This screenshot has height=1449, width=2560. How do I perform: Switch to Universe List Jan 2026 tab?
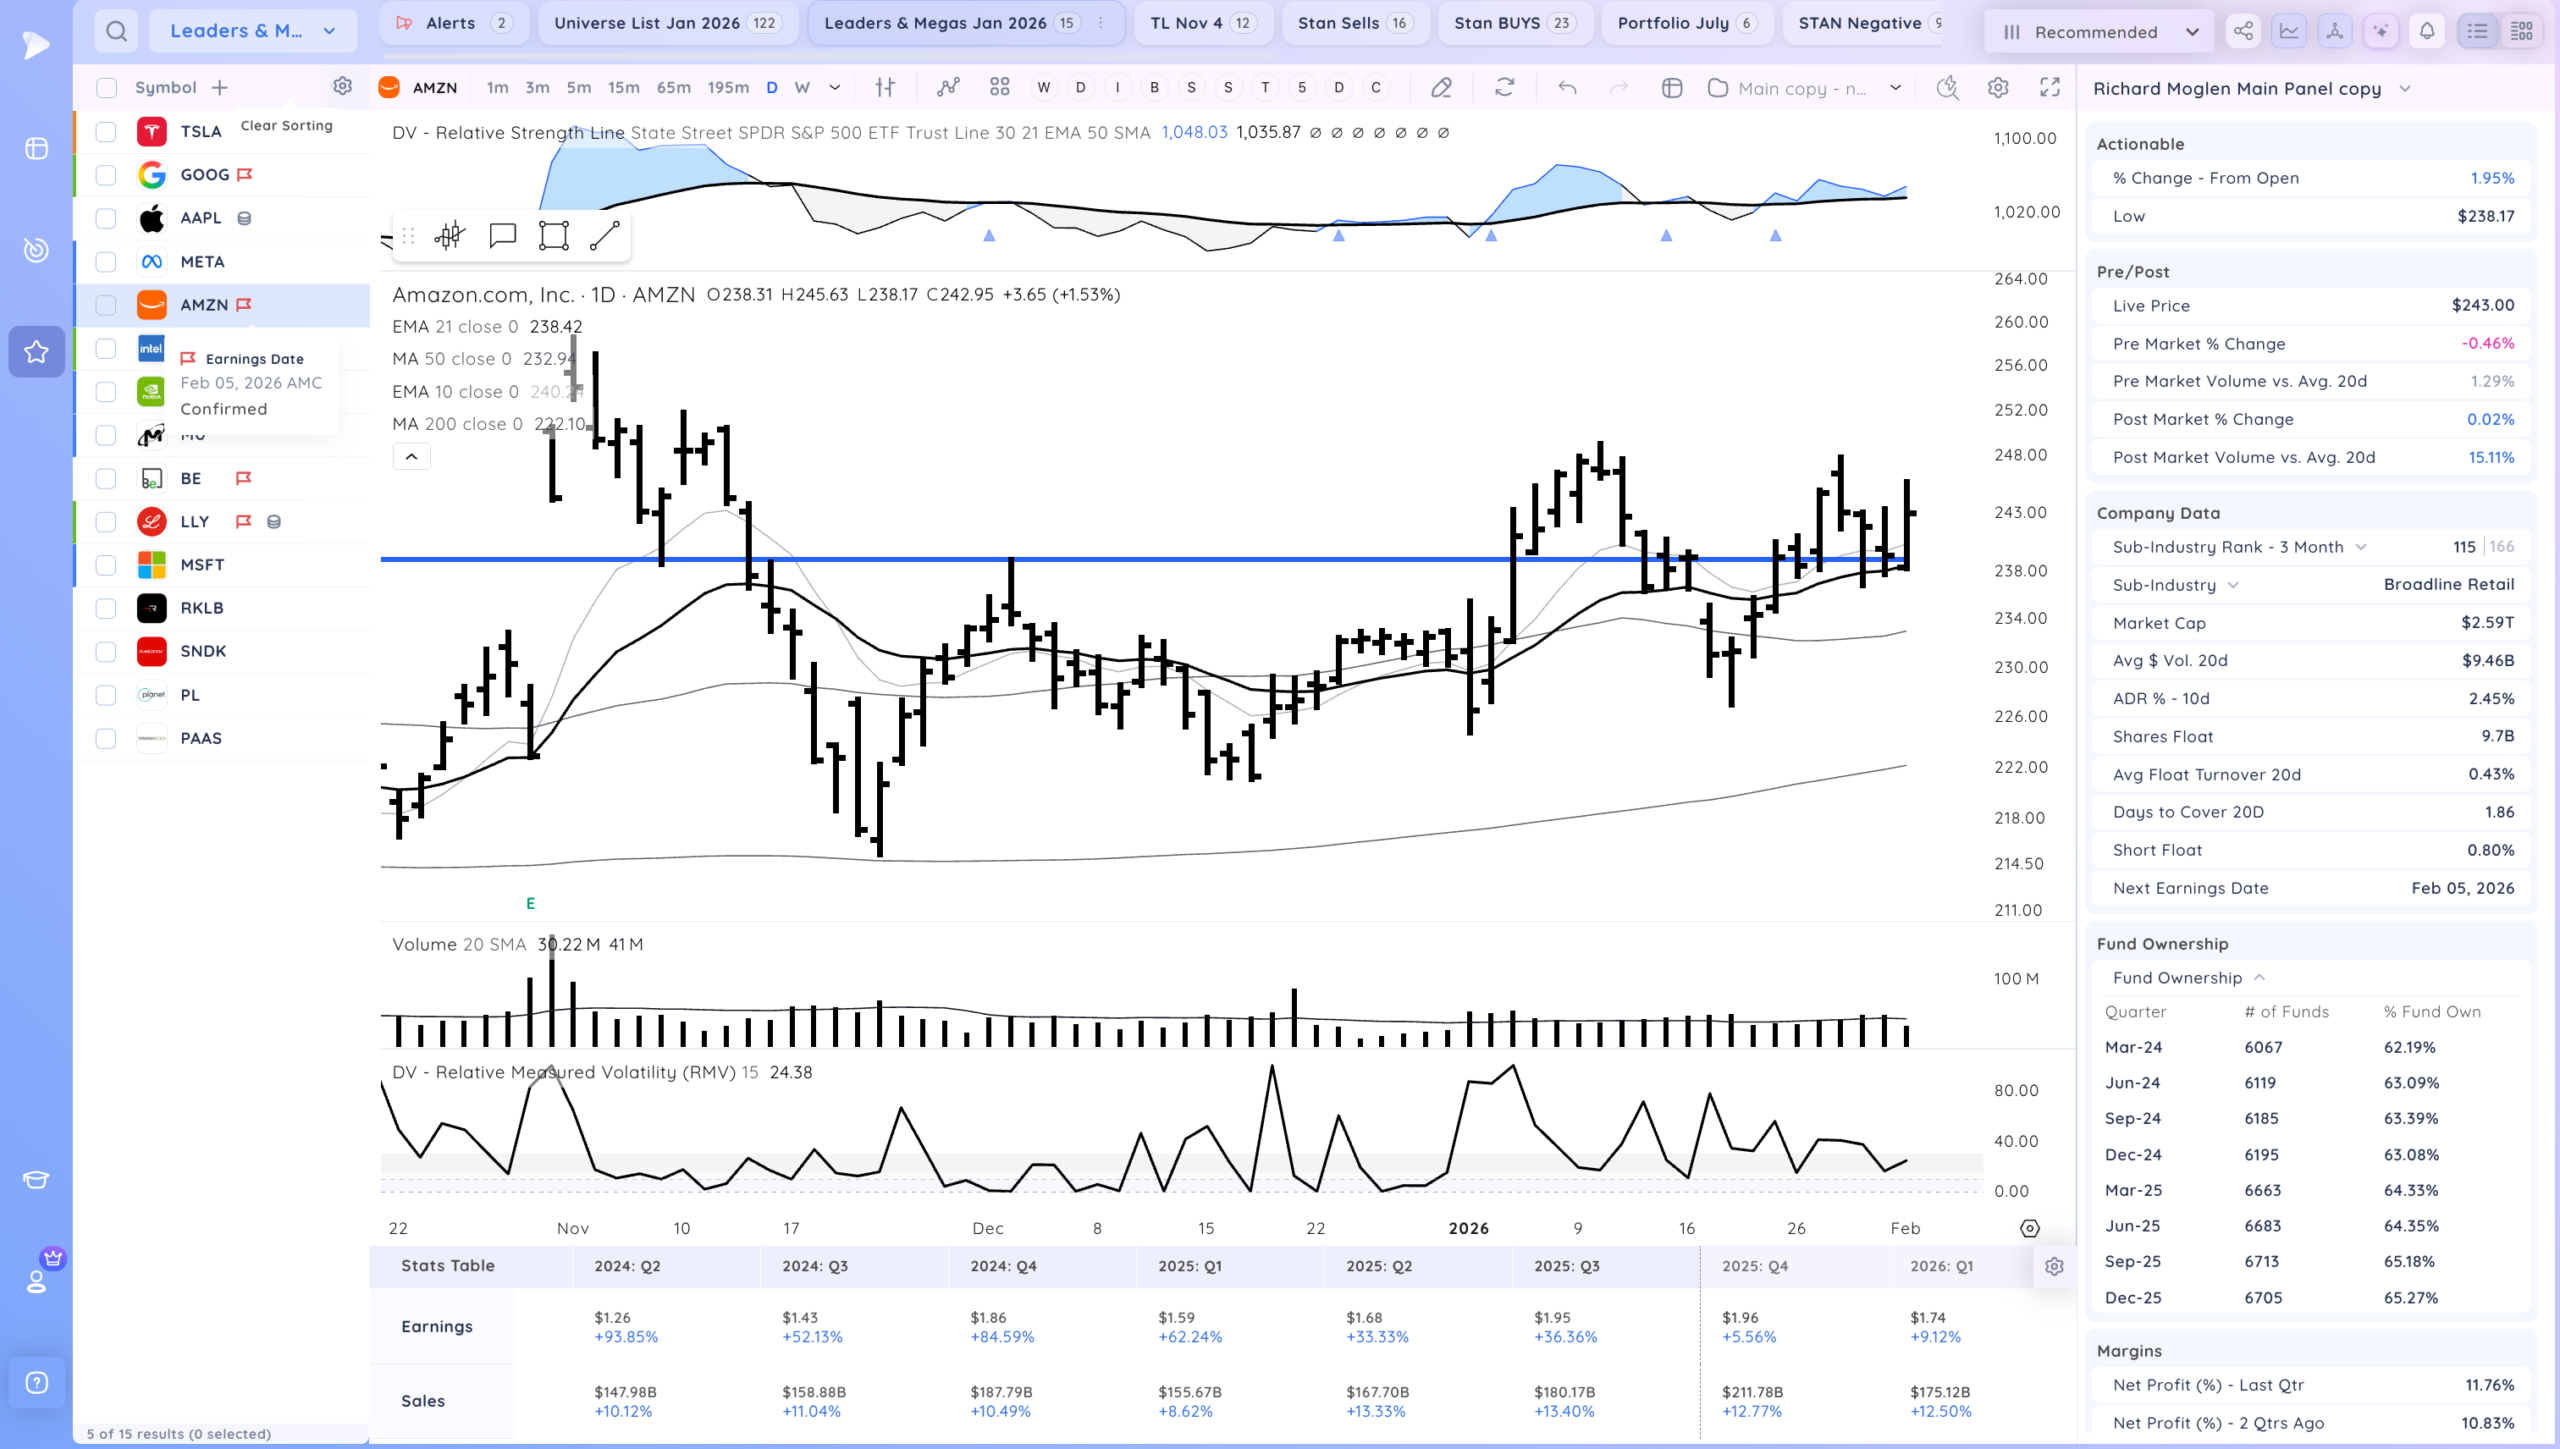pyautogui.click(x=667, y=23)
